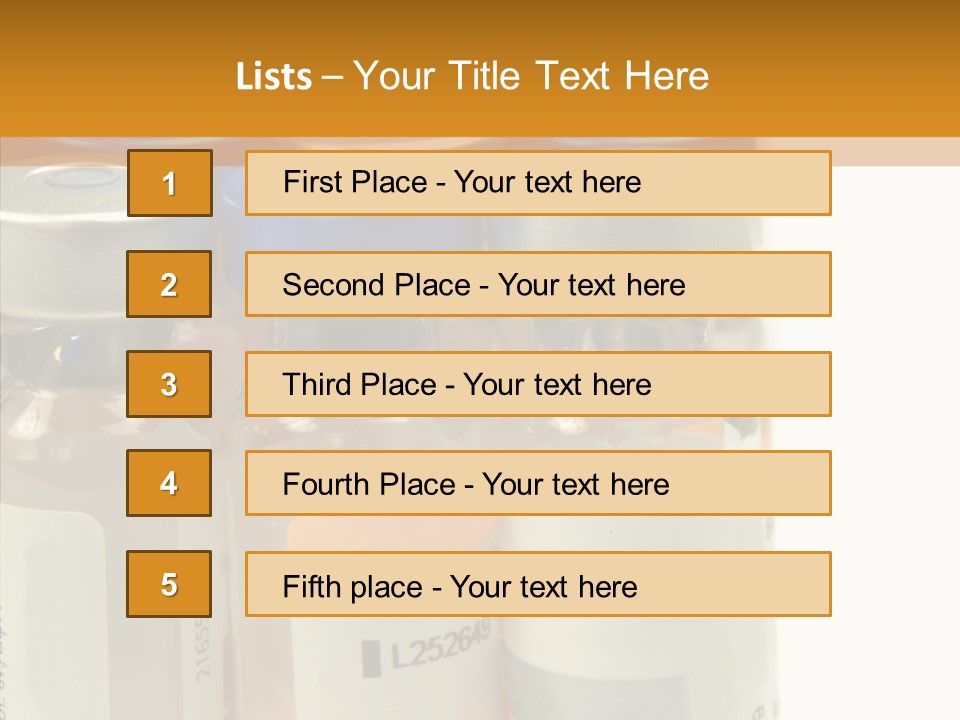This screenshot has width=960, height=720.
Task: Select the number 2 box
Action: tap(169, 284)
